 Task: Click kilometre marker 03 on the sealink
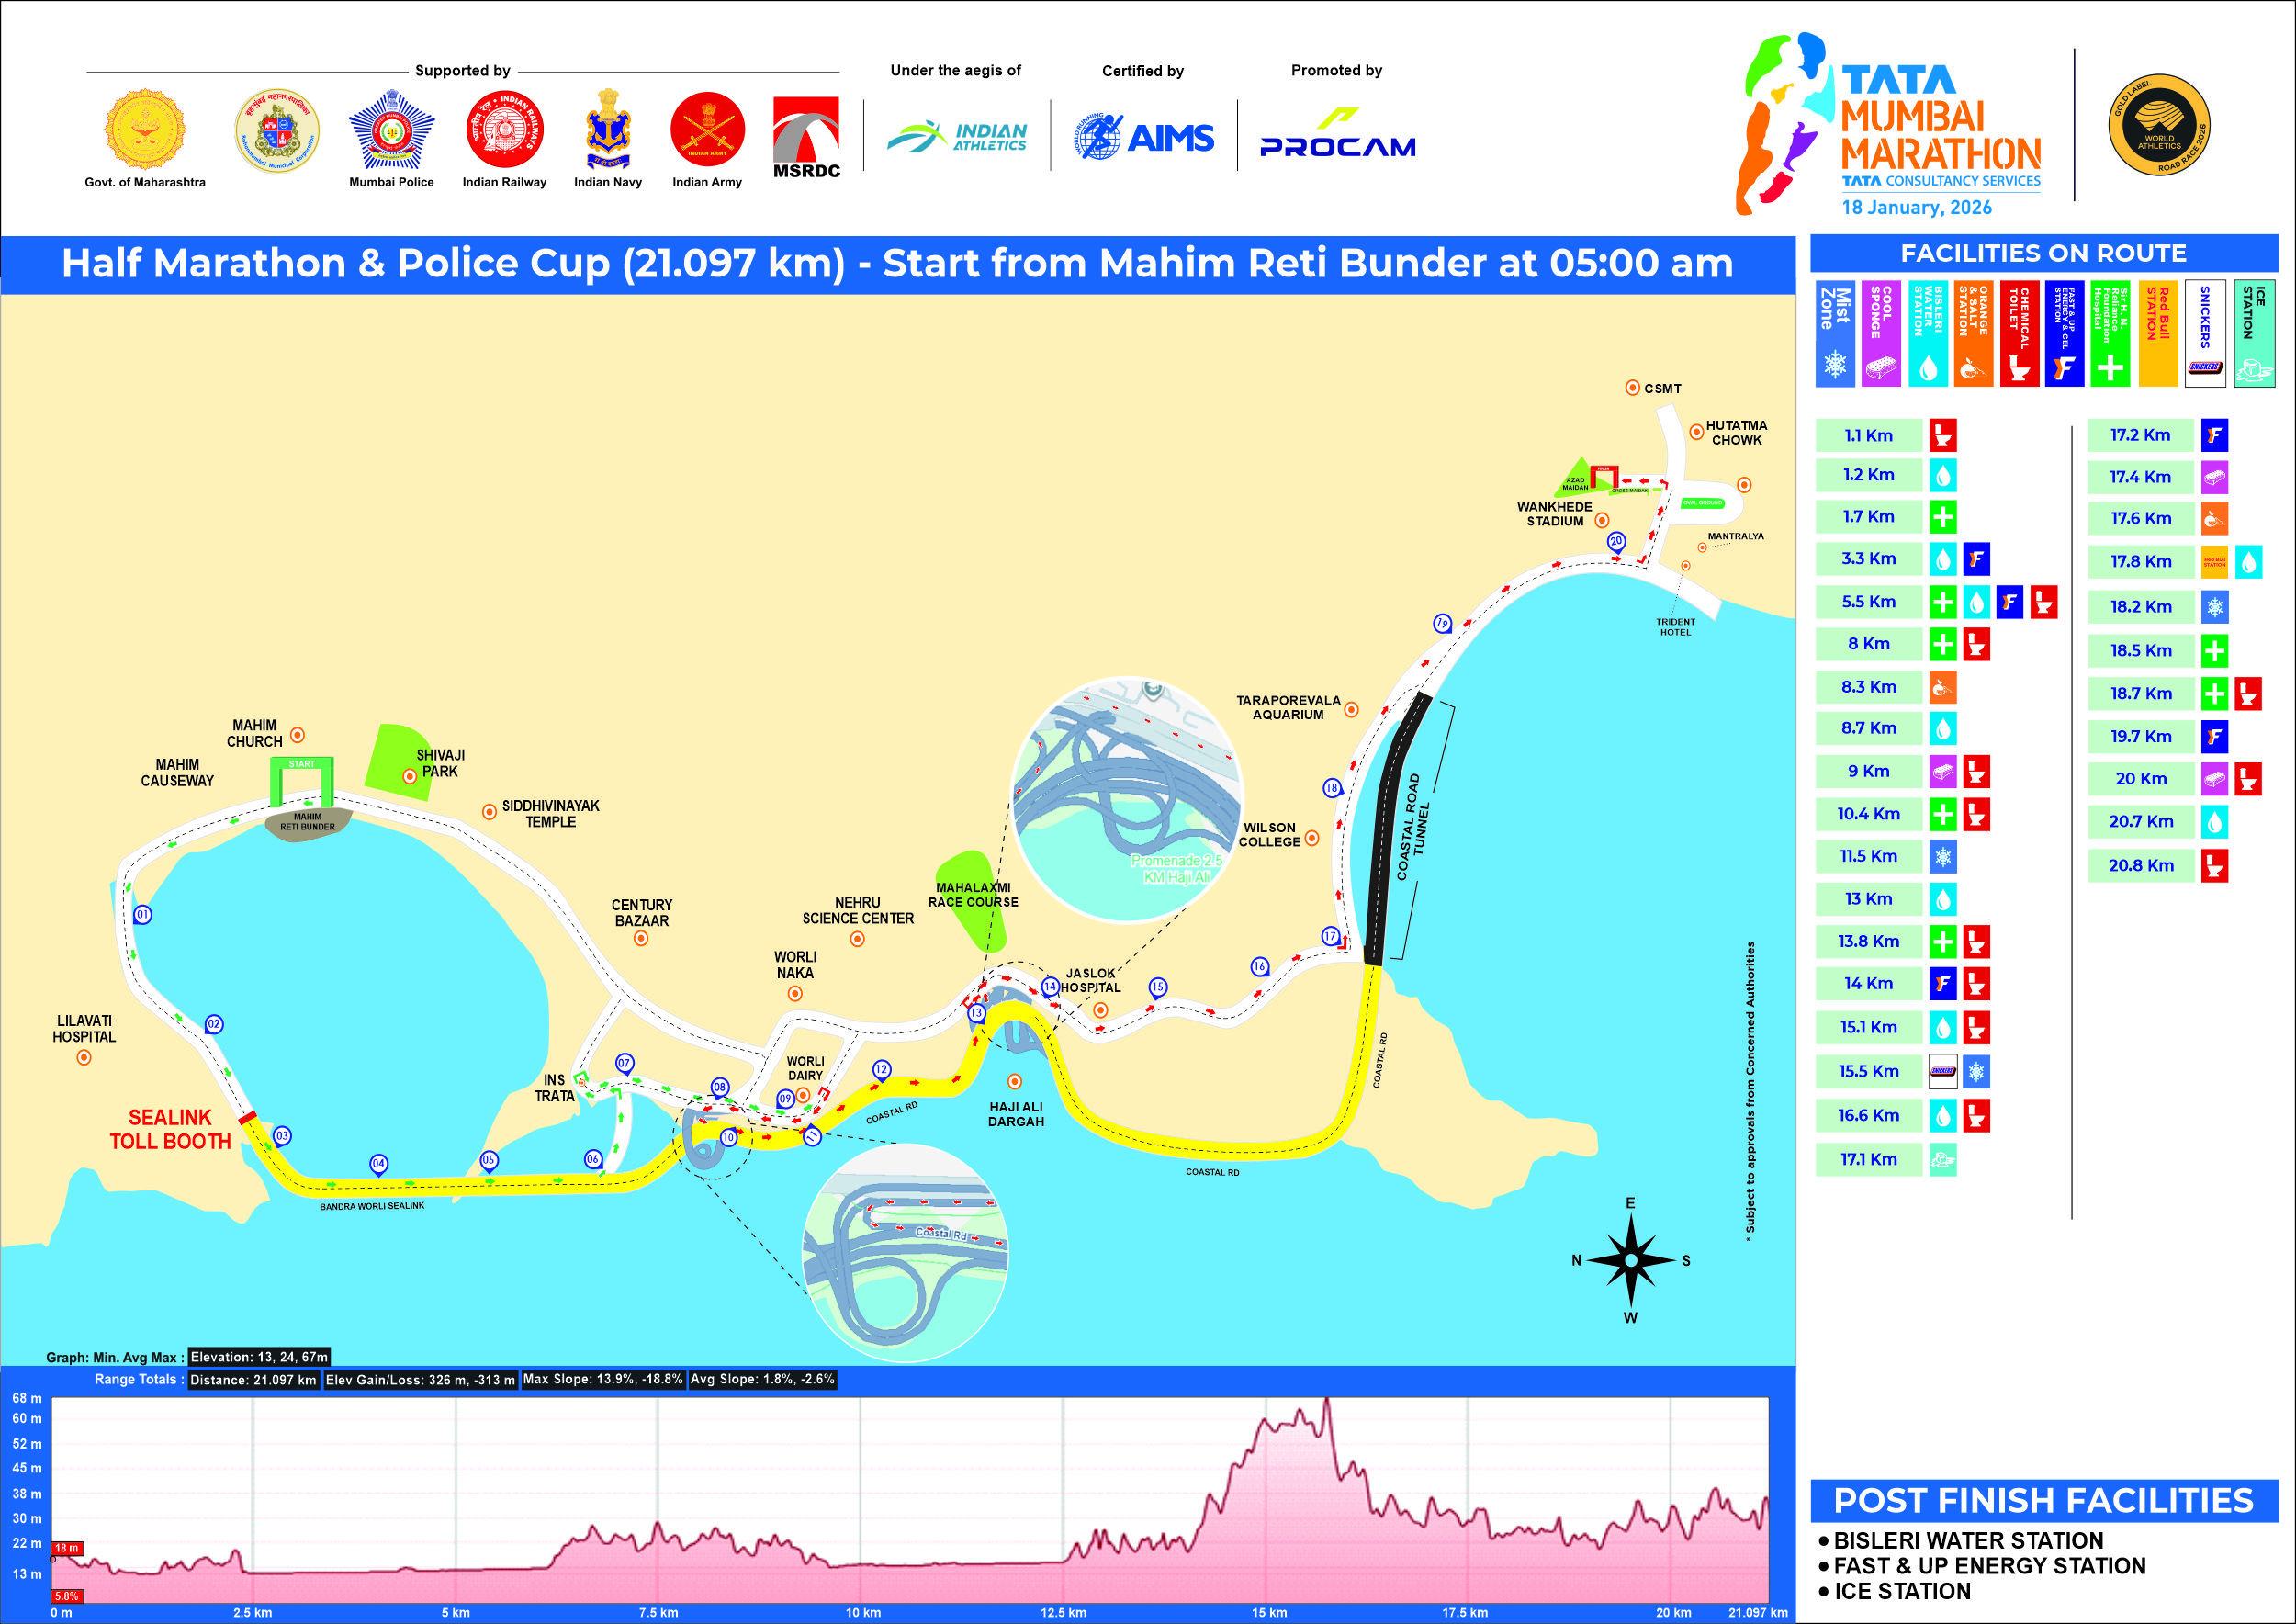[282, 1135]
